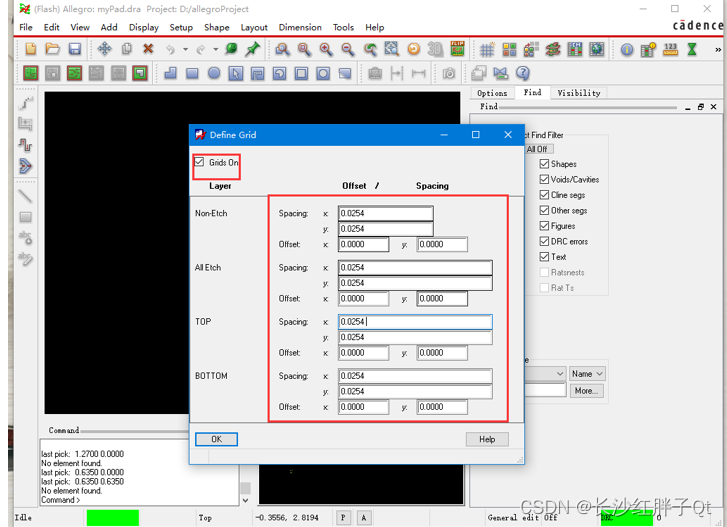This screenshot has width=727, height=527.
Task: Click the BOTTOM Offset y field
Action: tap(442, 407)
